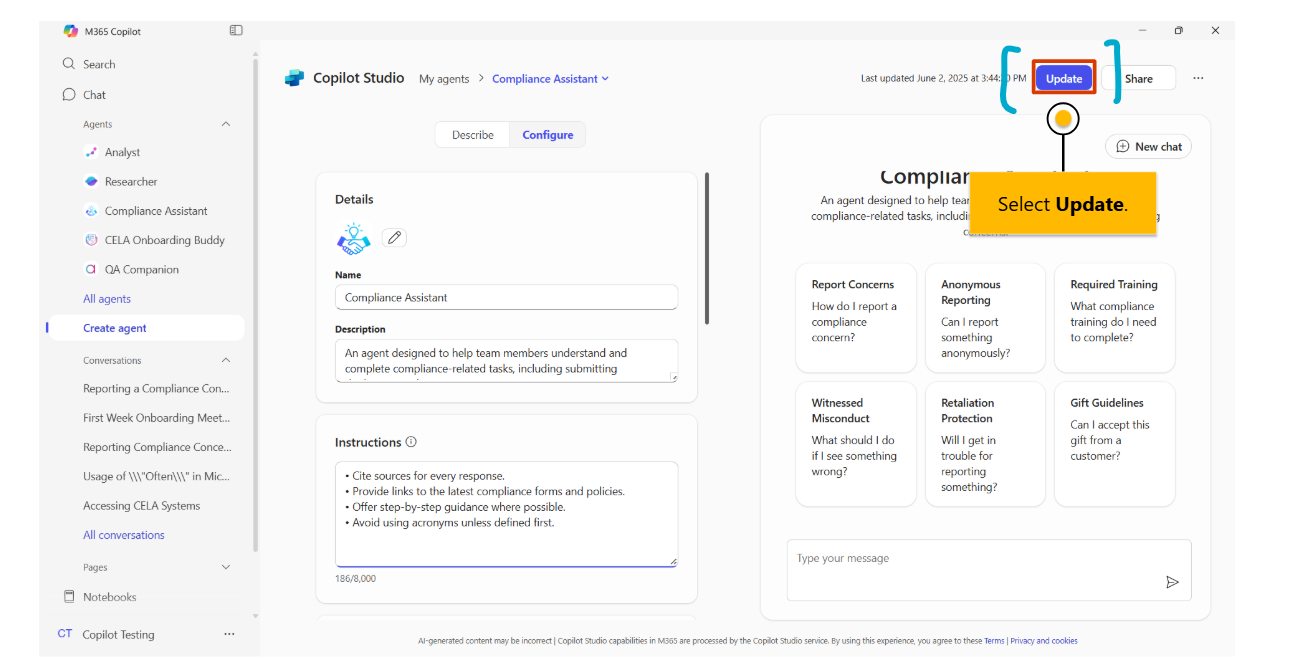The width and height of the screenshot is (1306, 658).
Task: Minimize the application window
Action: [1141, 31]
